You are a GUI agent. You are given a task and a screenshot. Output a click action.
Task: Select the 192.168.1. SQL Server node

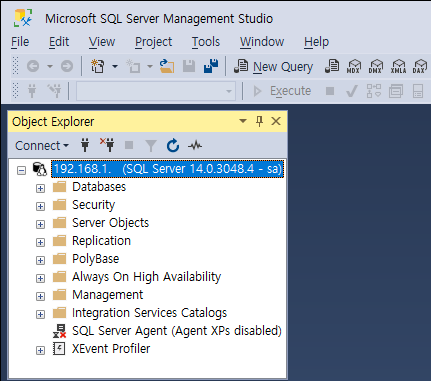coord(167,169)
